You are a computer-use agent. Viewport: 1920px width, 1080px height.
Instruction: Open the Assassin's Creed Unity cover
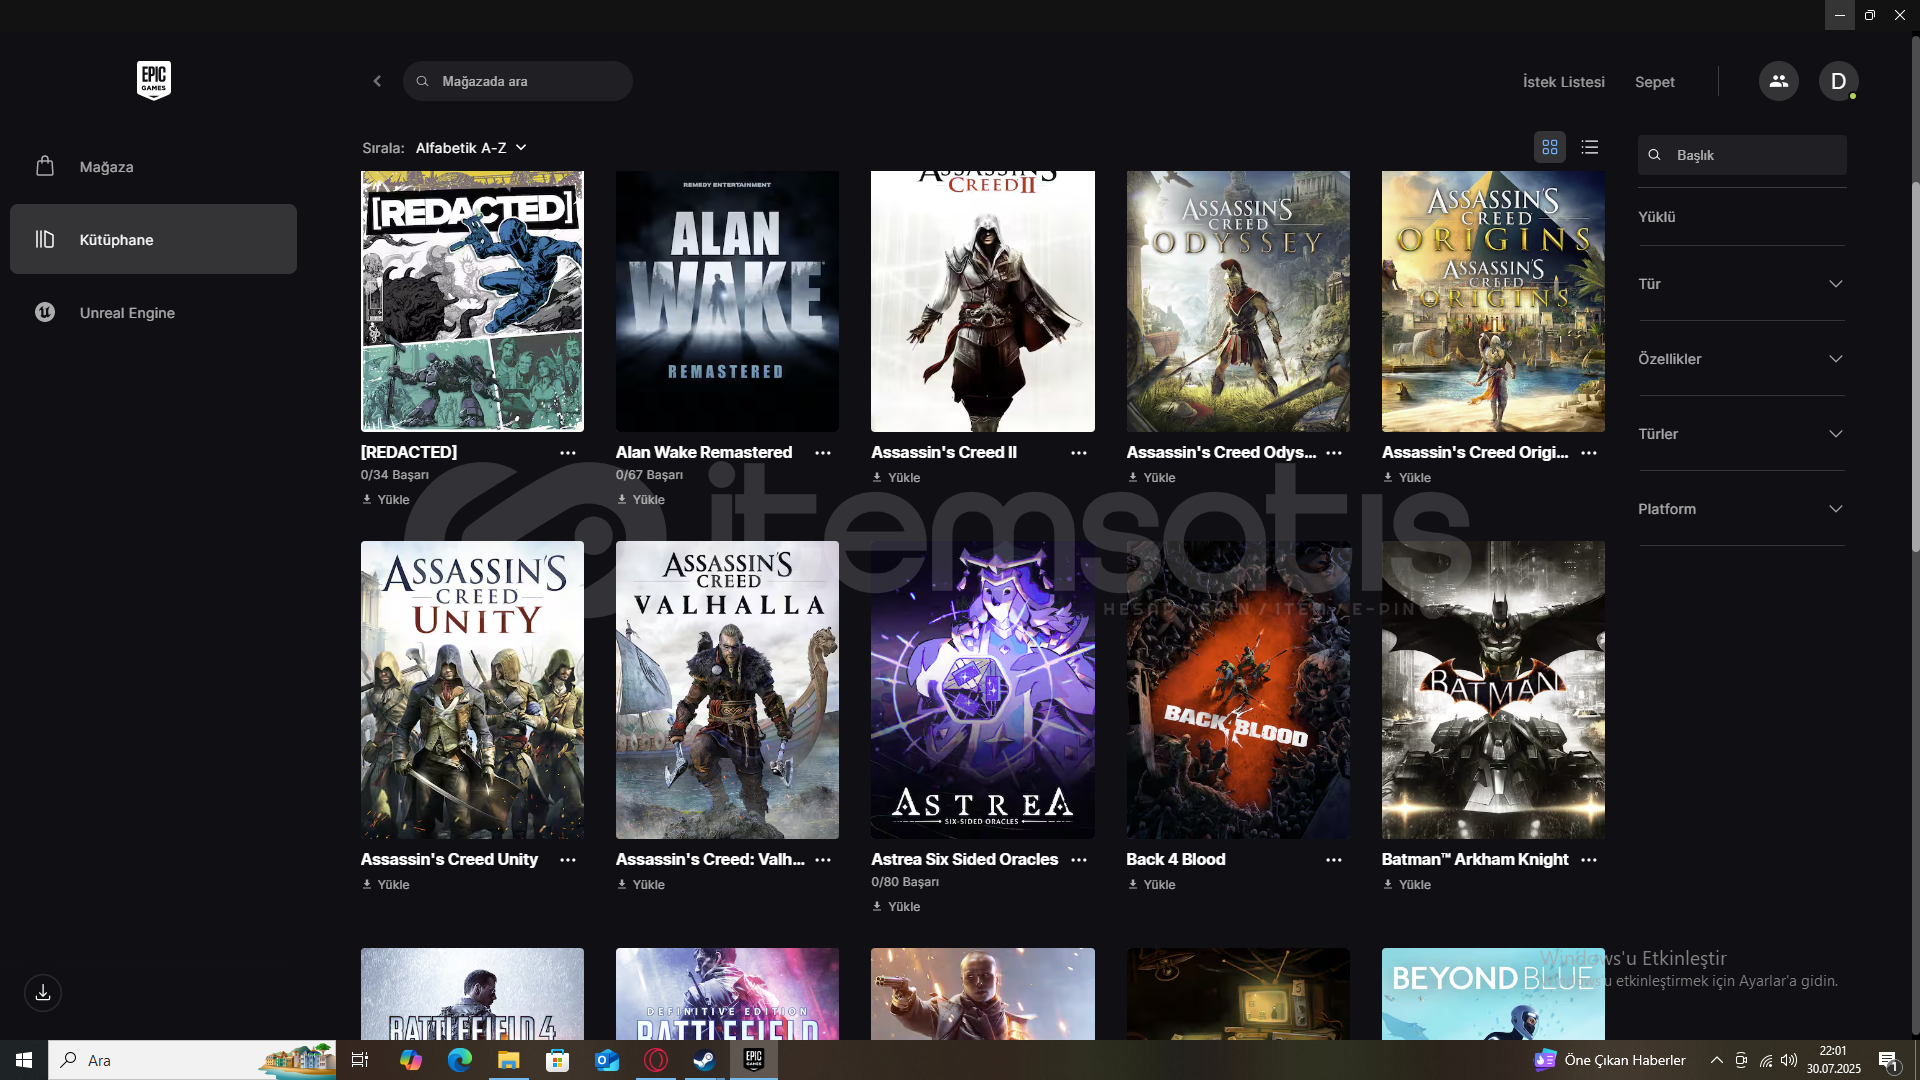click(x=472, y=690)
